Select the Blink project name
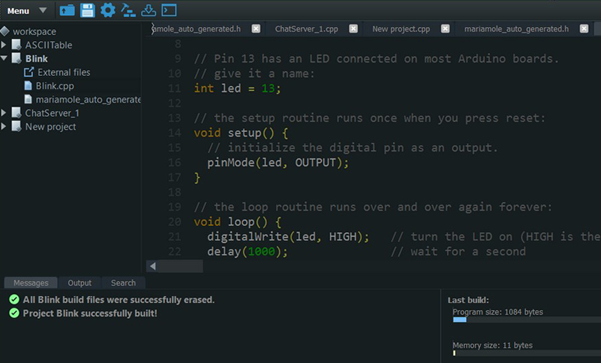 [36, 59]
